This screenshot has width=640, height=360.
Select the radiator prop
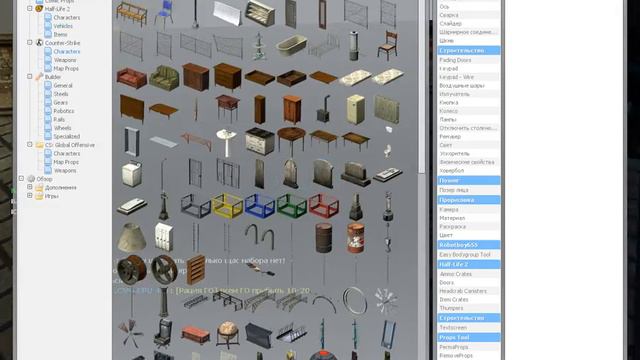pyautogui.click(x=387, y=109)
